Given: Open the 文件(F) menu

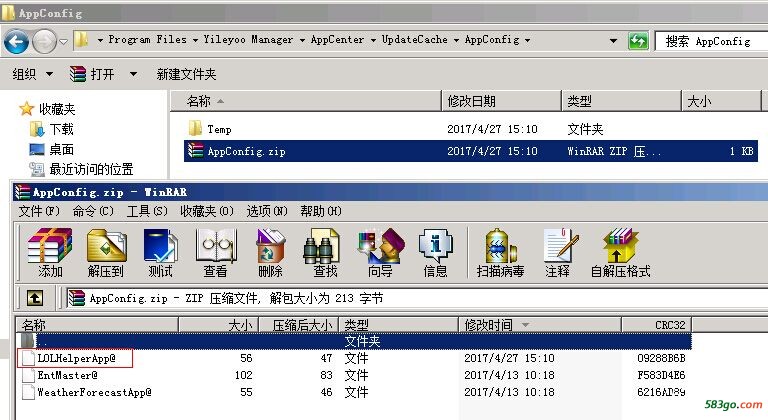Looking at the screenshot, I should 39,211.
